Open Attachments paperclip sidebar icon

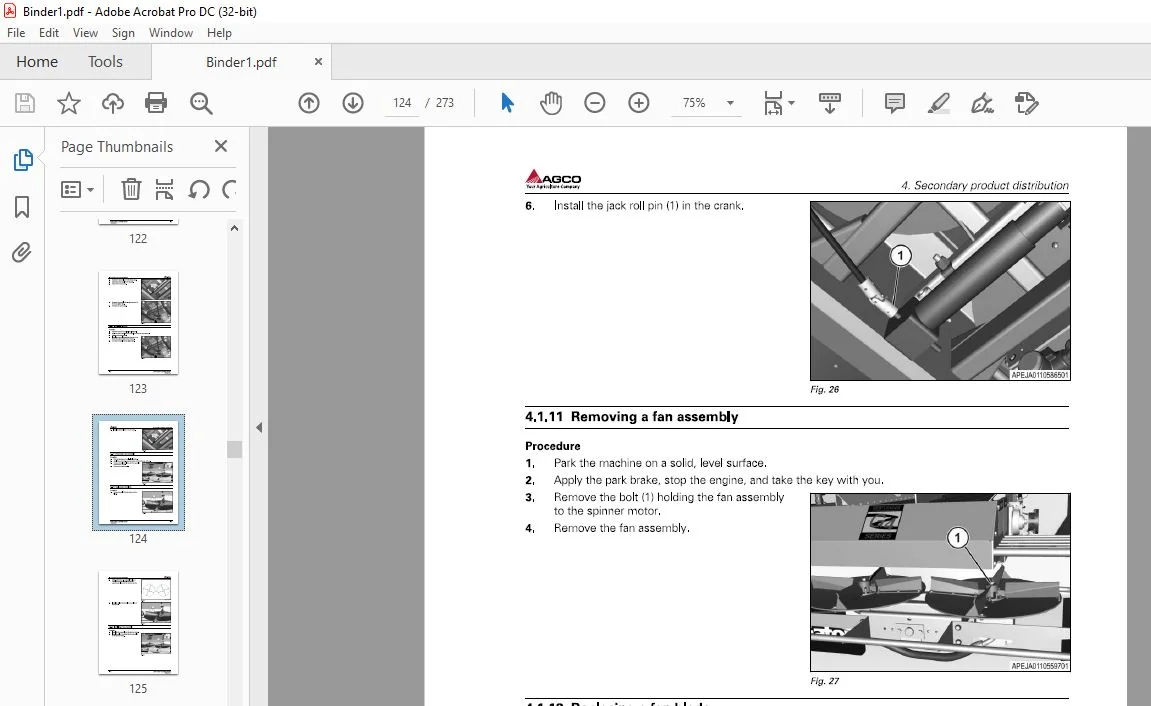click(22, 252)
